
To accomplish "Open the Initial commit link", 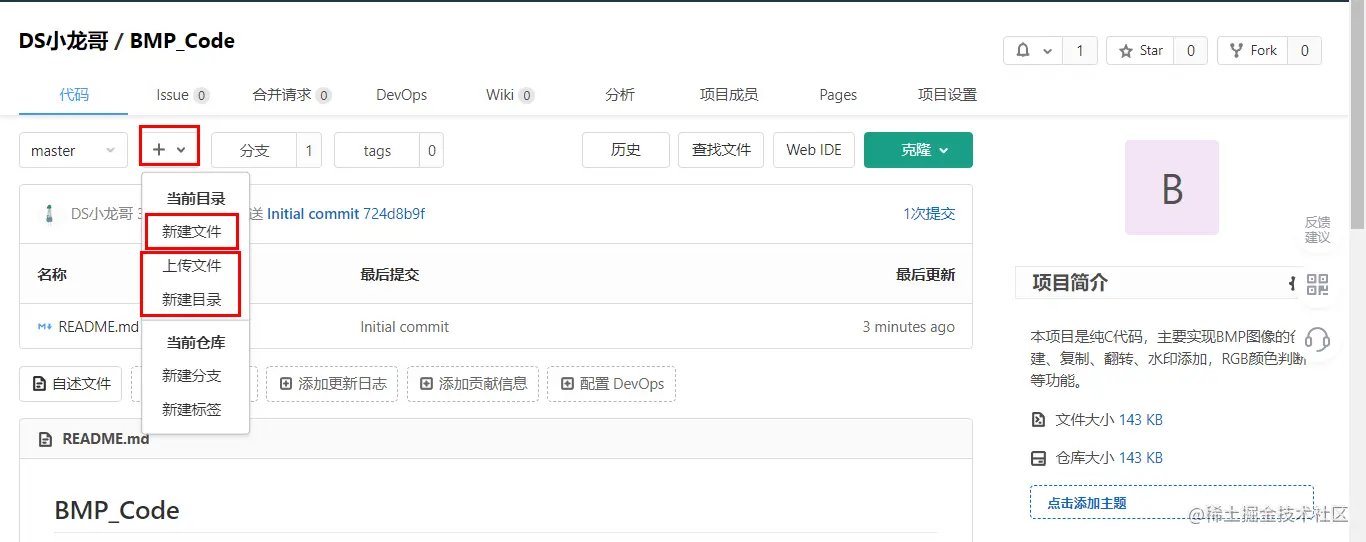I will pos(313,214).
